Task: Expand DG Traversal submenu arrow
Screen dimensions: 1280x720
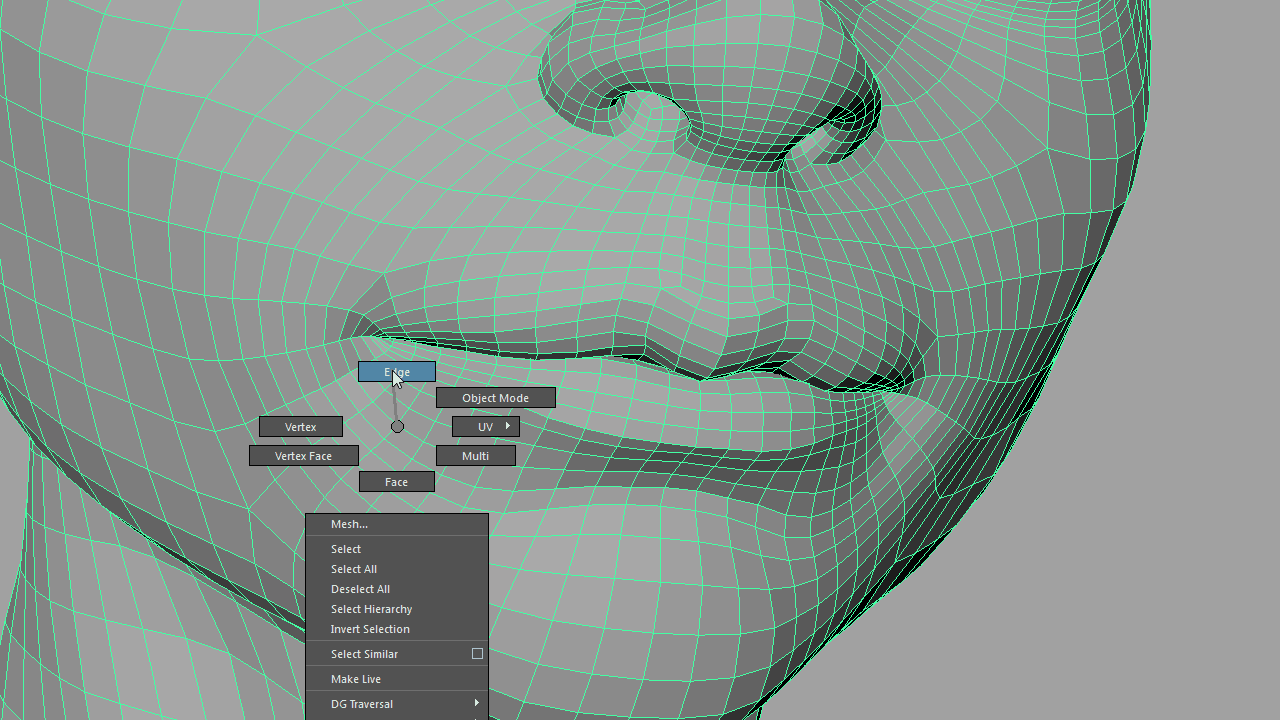Action: (477, 704)
